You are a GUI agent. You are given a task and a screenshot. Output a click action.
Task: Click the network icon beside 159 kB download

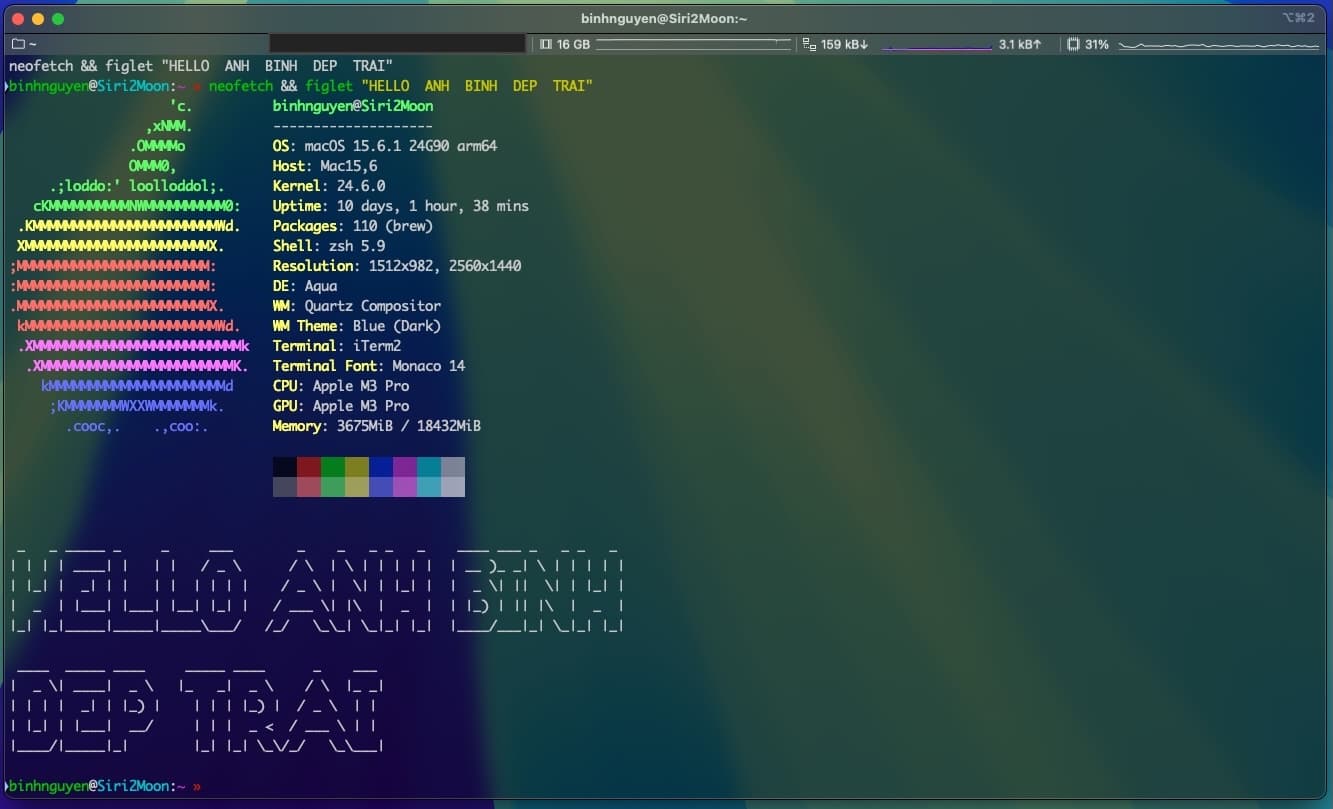810,44
